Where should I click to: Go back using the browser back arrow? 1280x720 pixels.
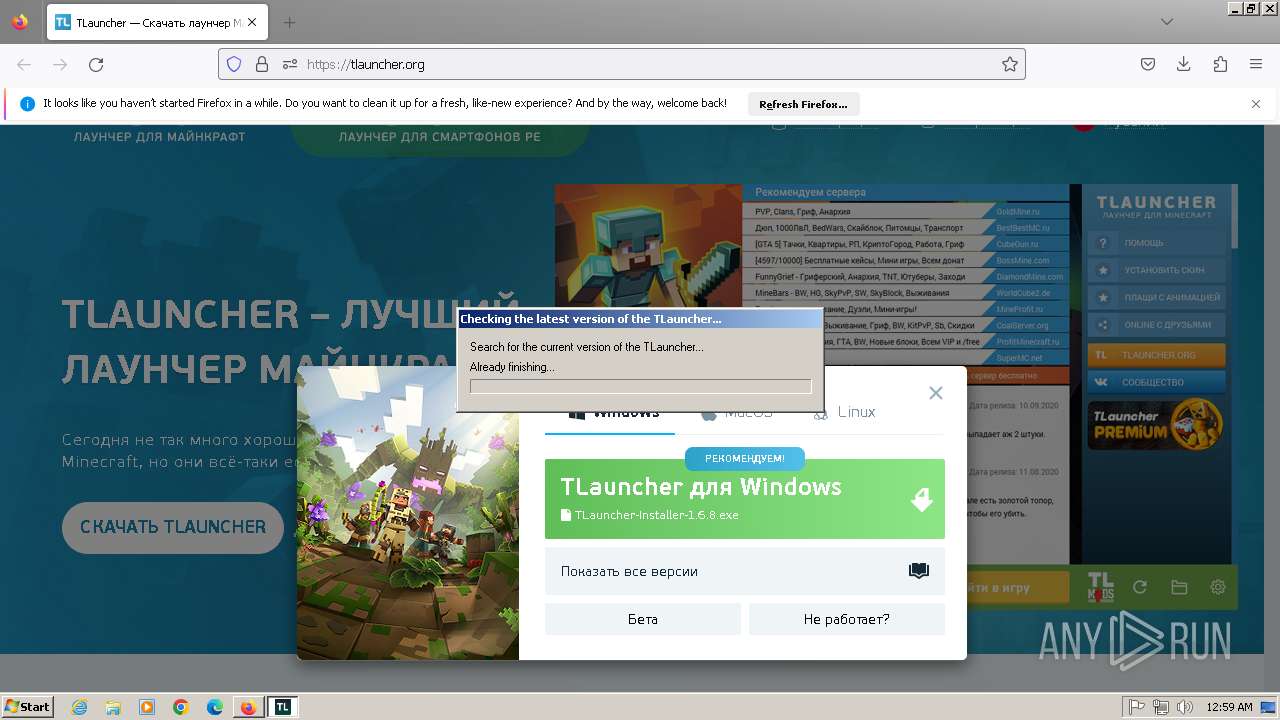(24, 64)
